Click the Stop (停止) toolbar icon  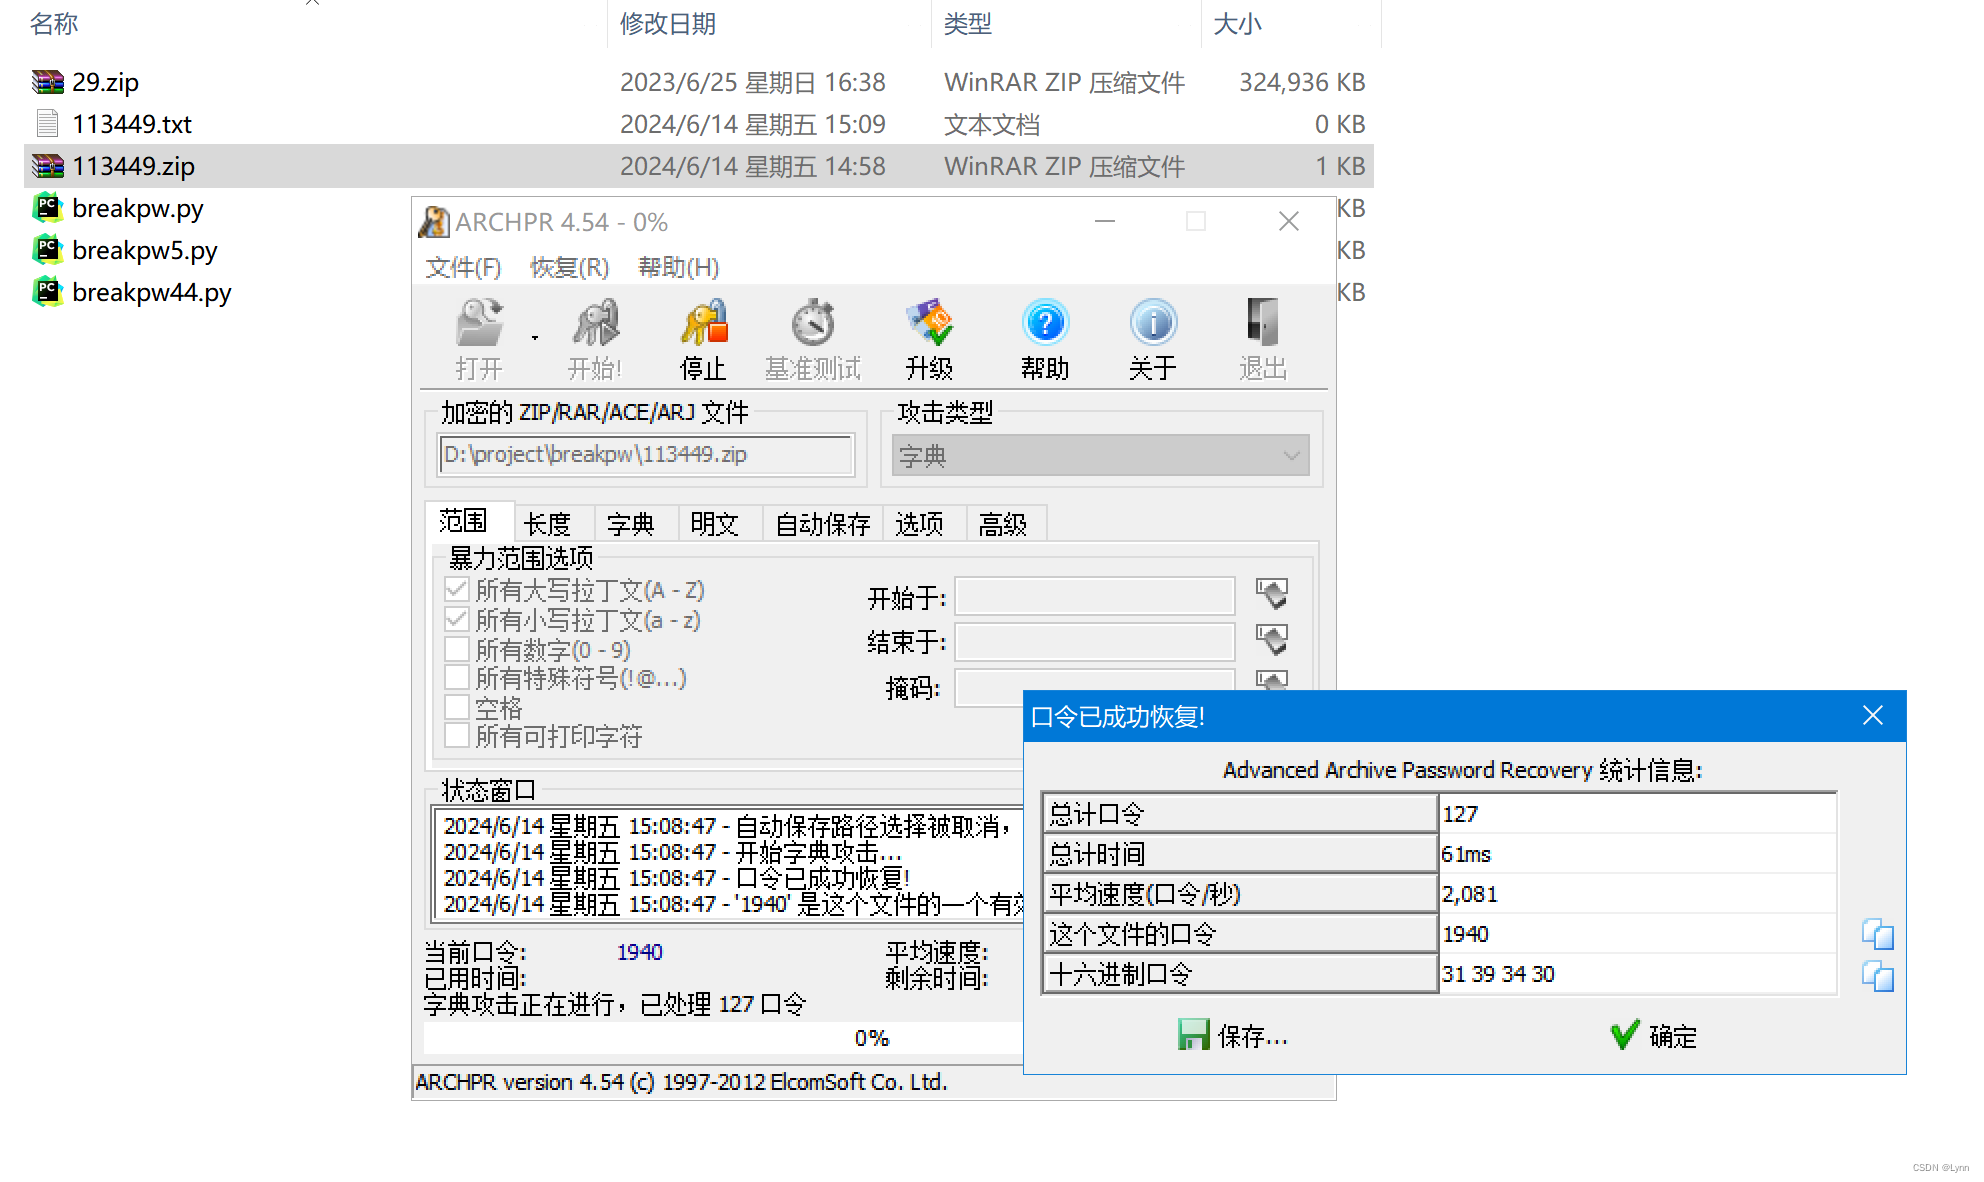click(704, 324)
